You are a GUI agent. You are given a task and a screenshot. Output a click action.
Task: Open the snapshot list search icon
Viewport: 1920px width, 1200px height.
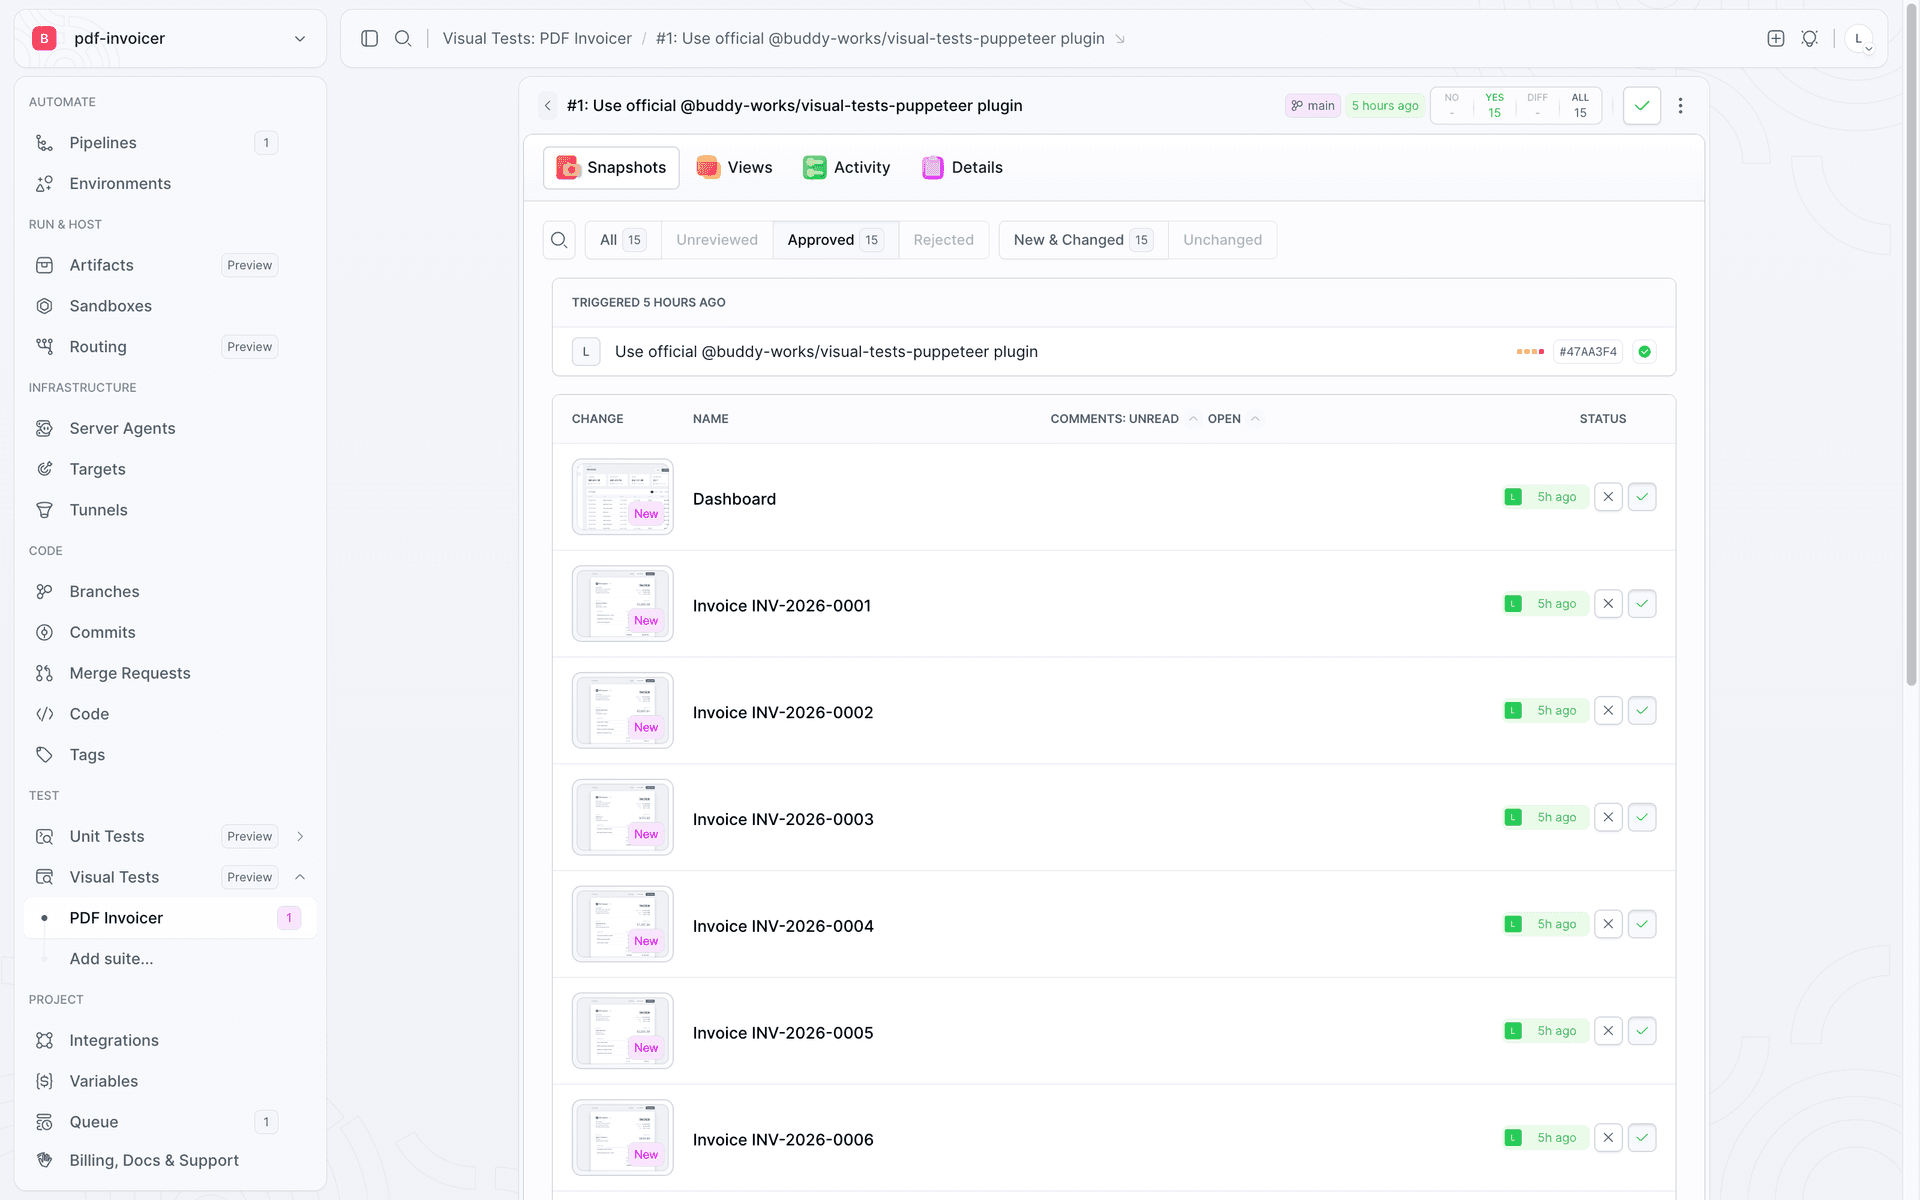559,240
